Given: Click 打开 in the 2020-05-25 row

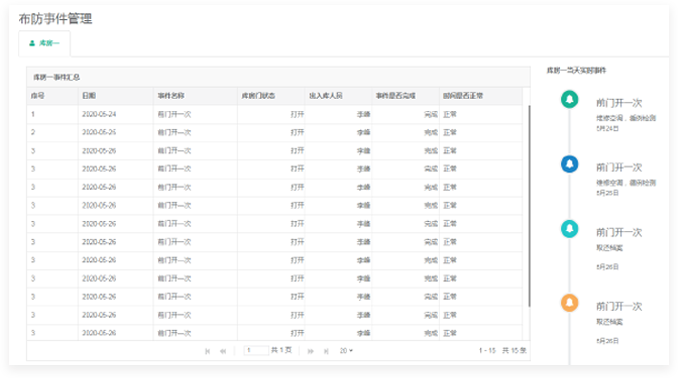Looking at the screenshot, I should [297, 132].
